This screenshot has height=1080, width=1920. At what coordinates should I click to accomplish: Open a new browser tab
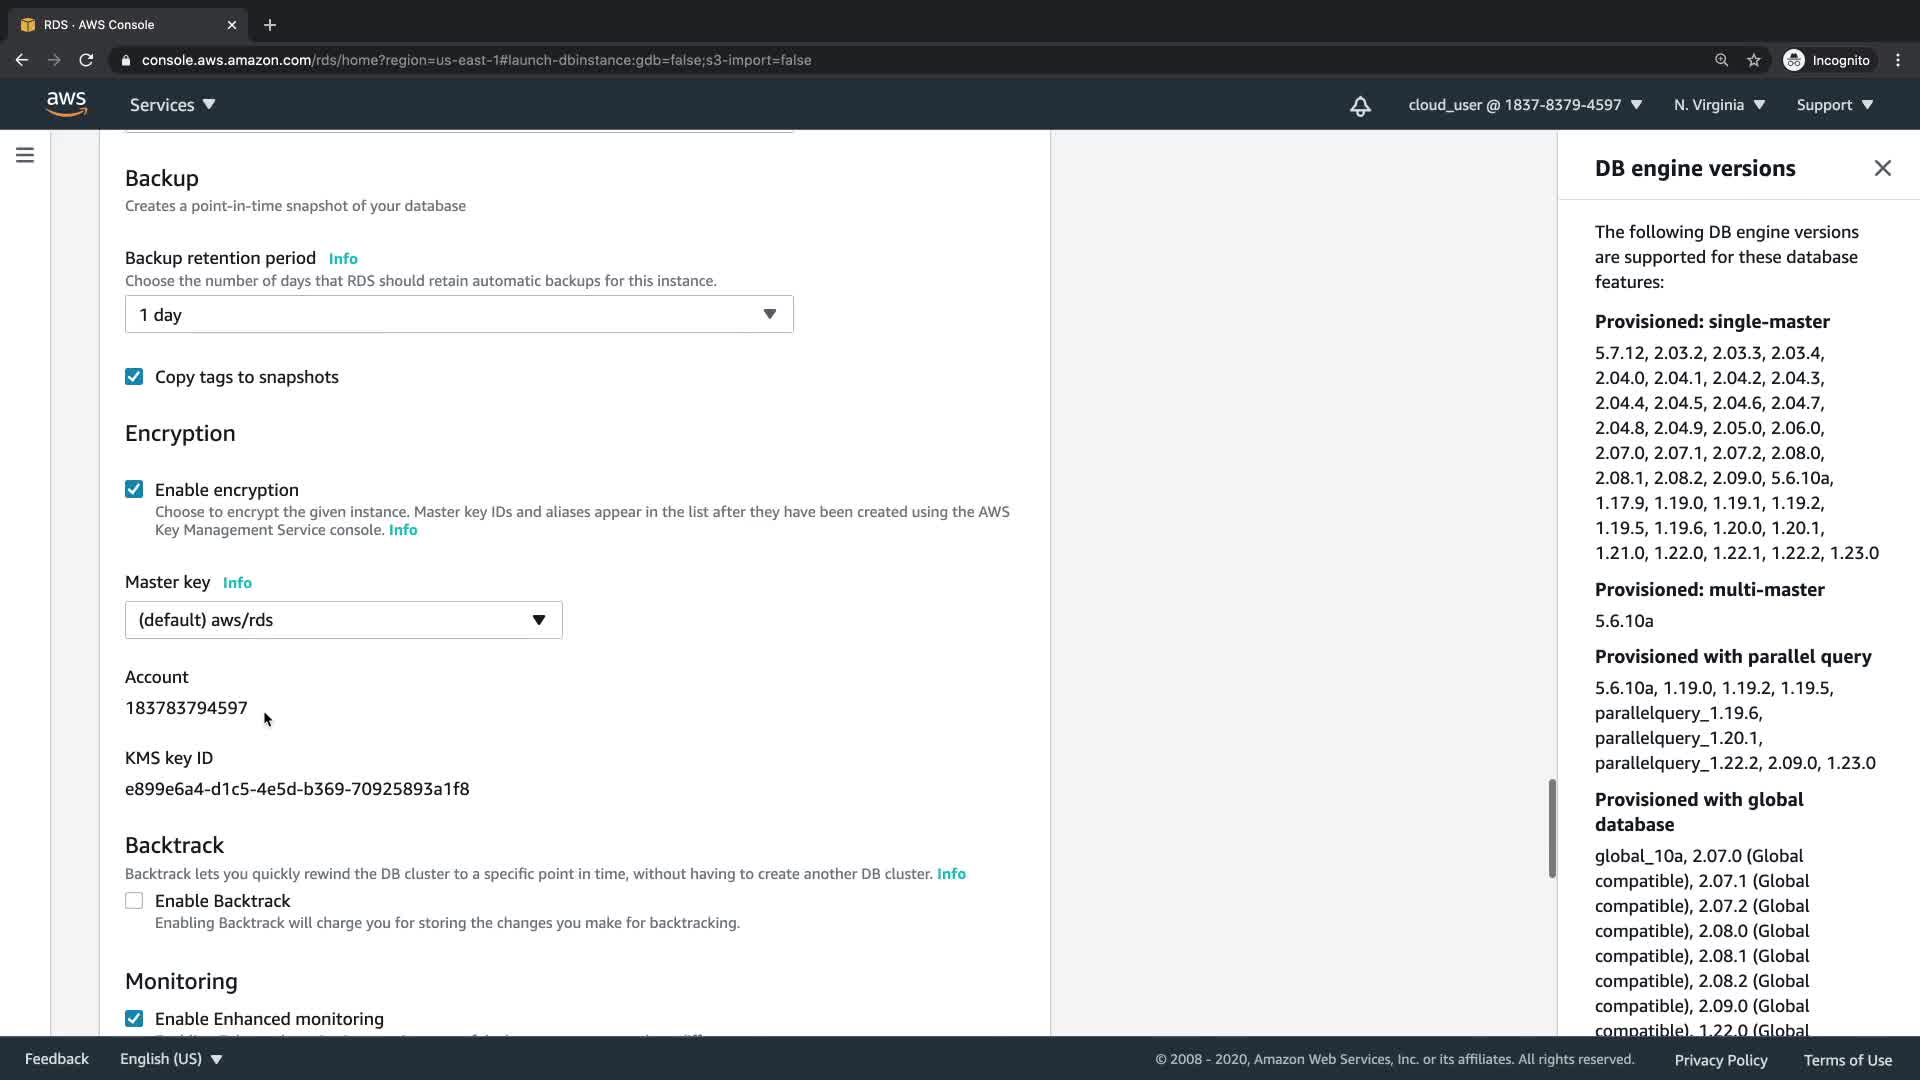point(269,25)
